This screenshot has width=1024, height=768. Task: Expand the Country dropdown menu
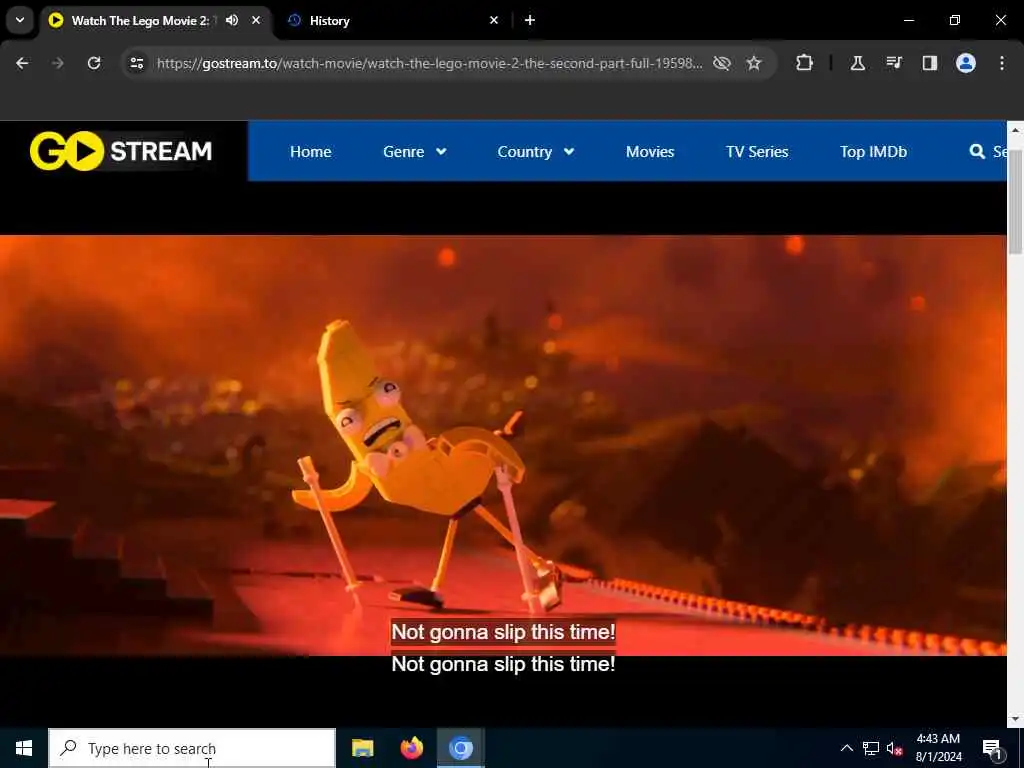click(x=536, y=152)
